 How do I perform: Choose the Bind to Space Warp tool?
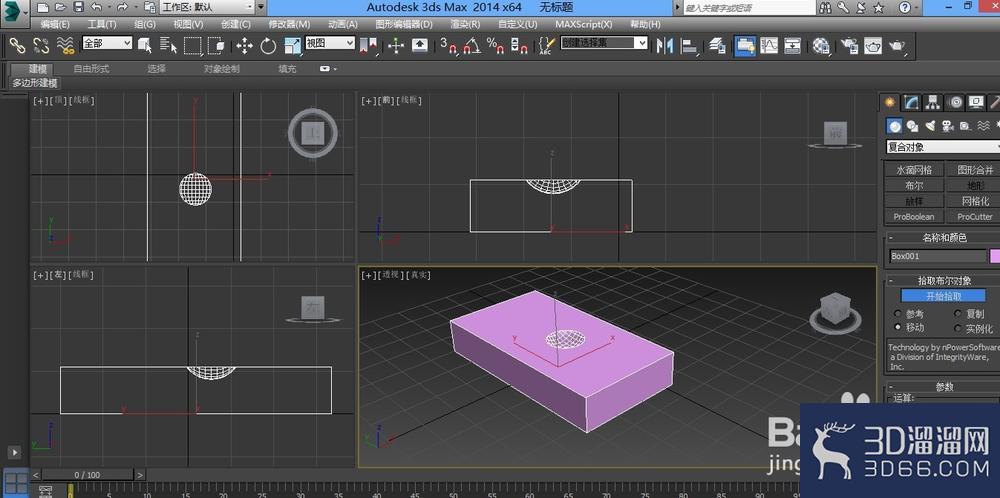[65, 45]
